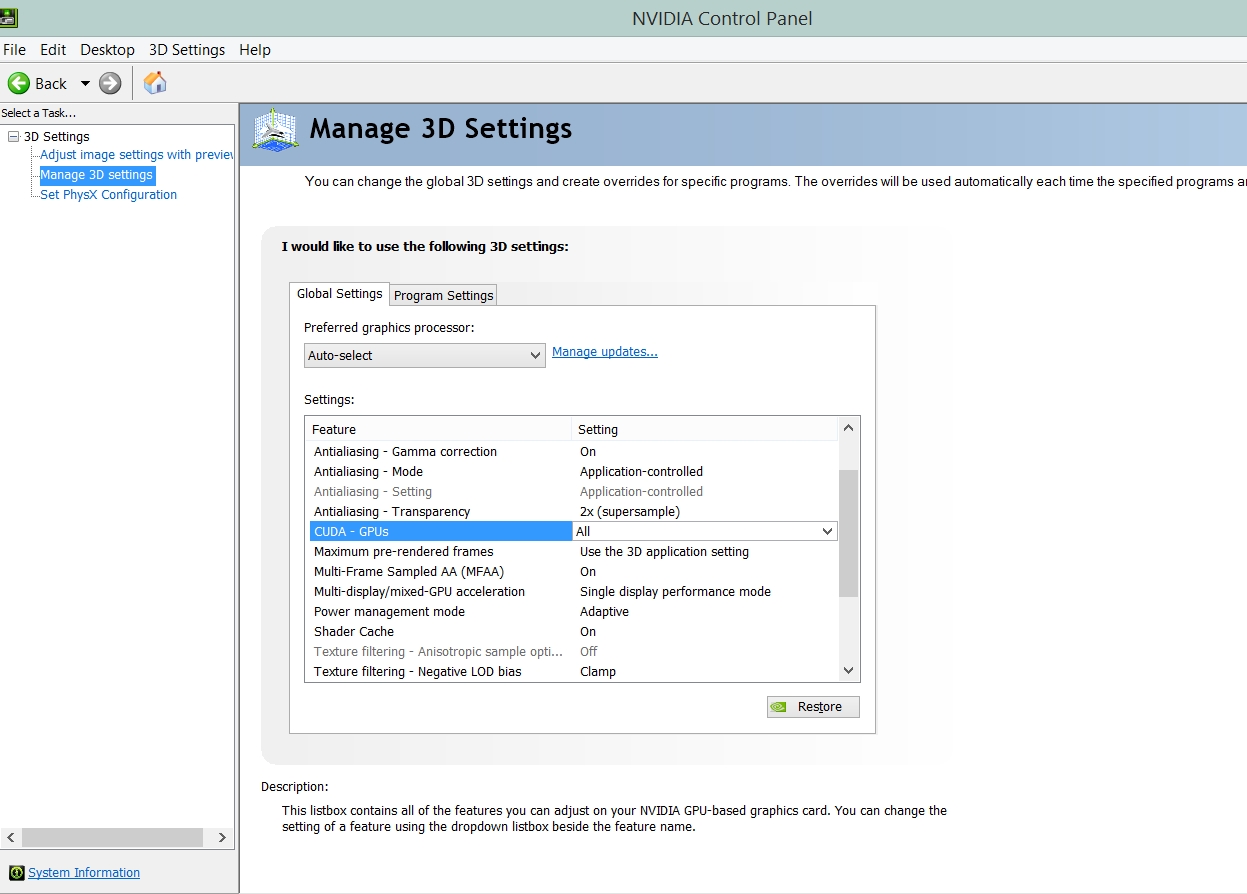Image resolution: width=1247 pixels, height=894 pixels.
Task: Open the Preferred graphics processor dropdown
Action: [x=425, y=355]
